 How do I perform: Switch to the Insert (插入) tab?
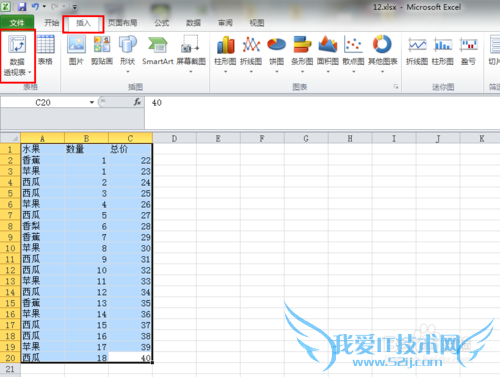pyautogui.click(x=83, y=23)
